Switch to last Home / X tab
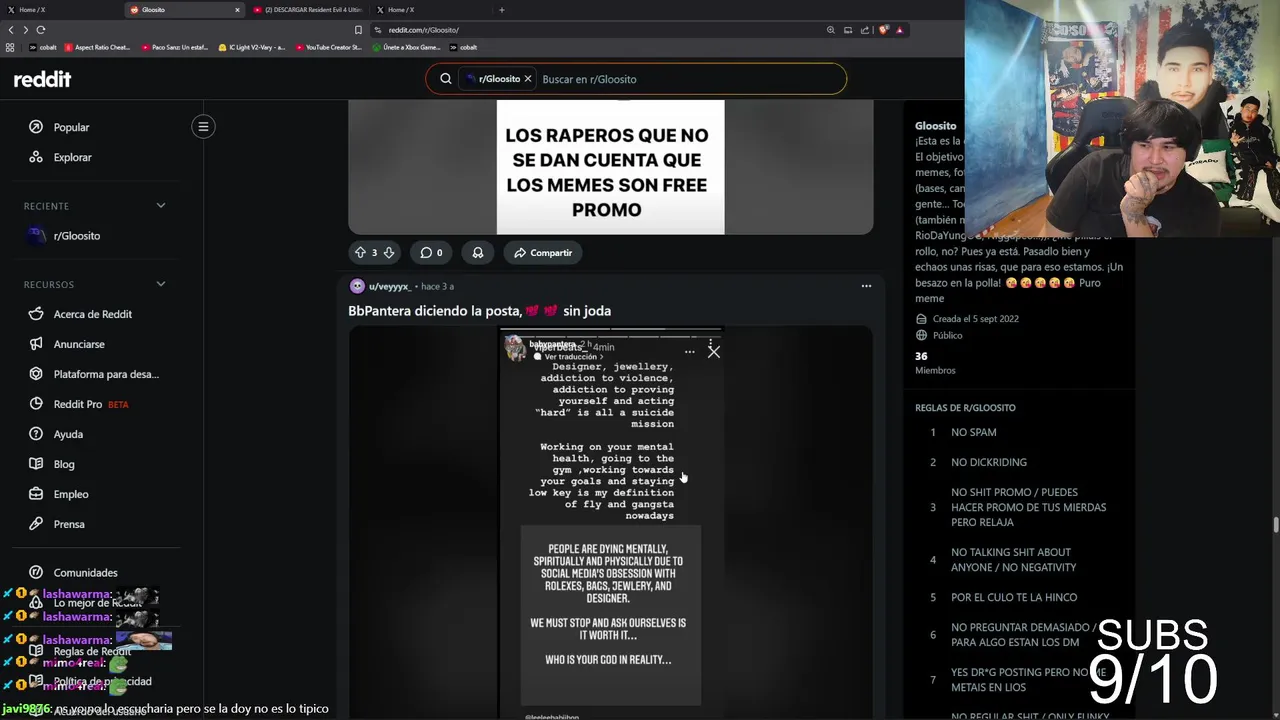1280x720 pixels. click(x=430, y=10)
